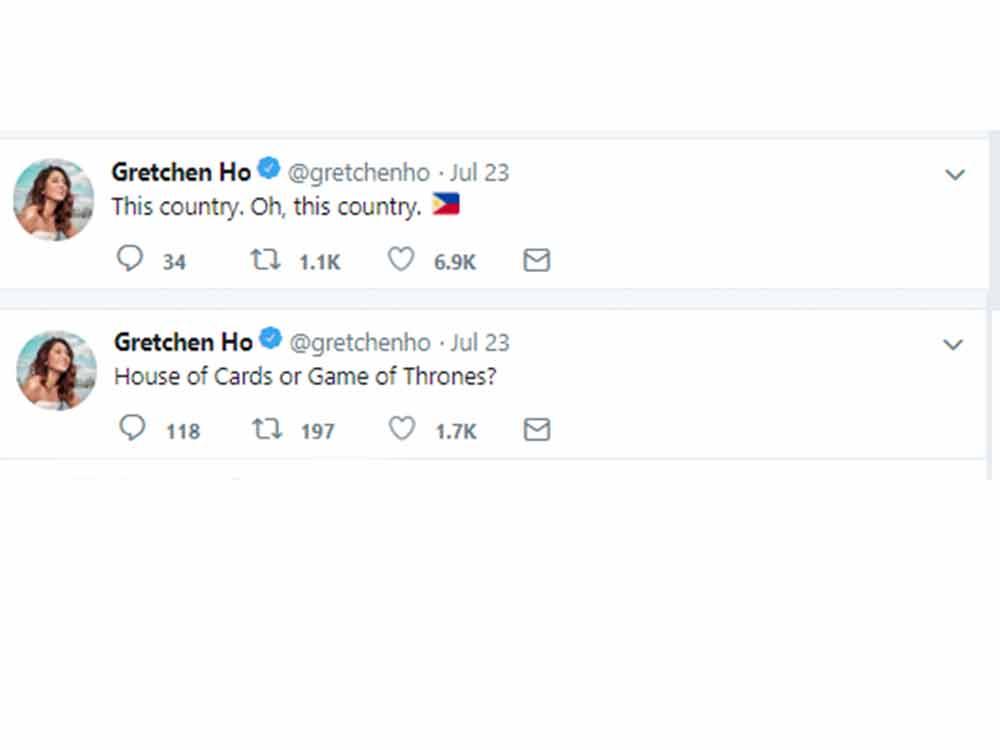The width and height of the screenshot is (1000, 750).
Task: Click the avatar of the second tweet
Action: 56,370
